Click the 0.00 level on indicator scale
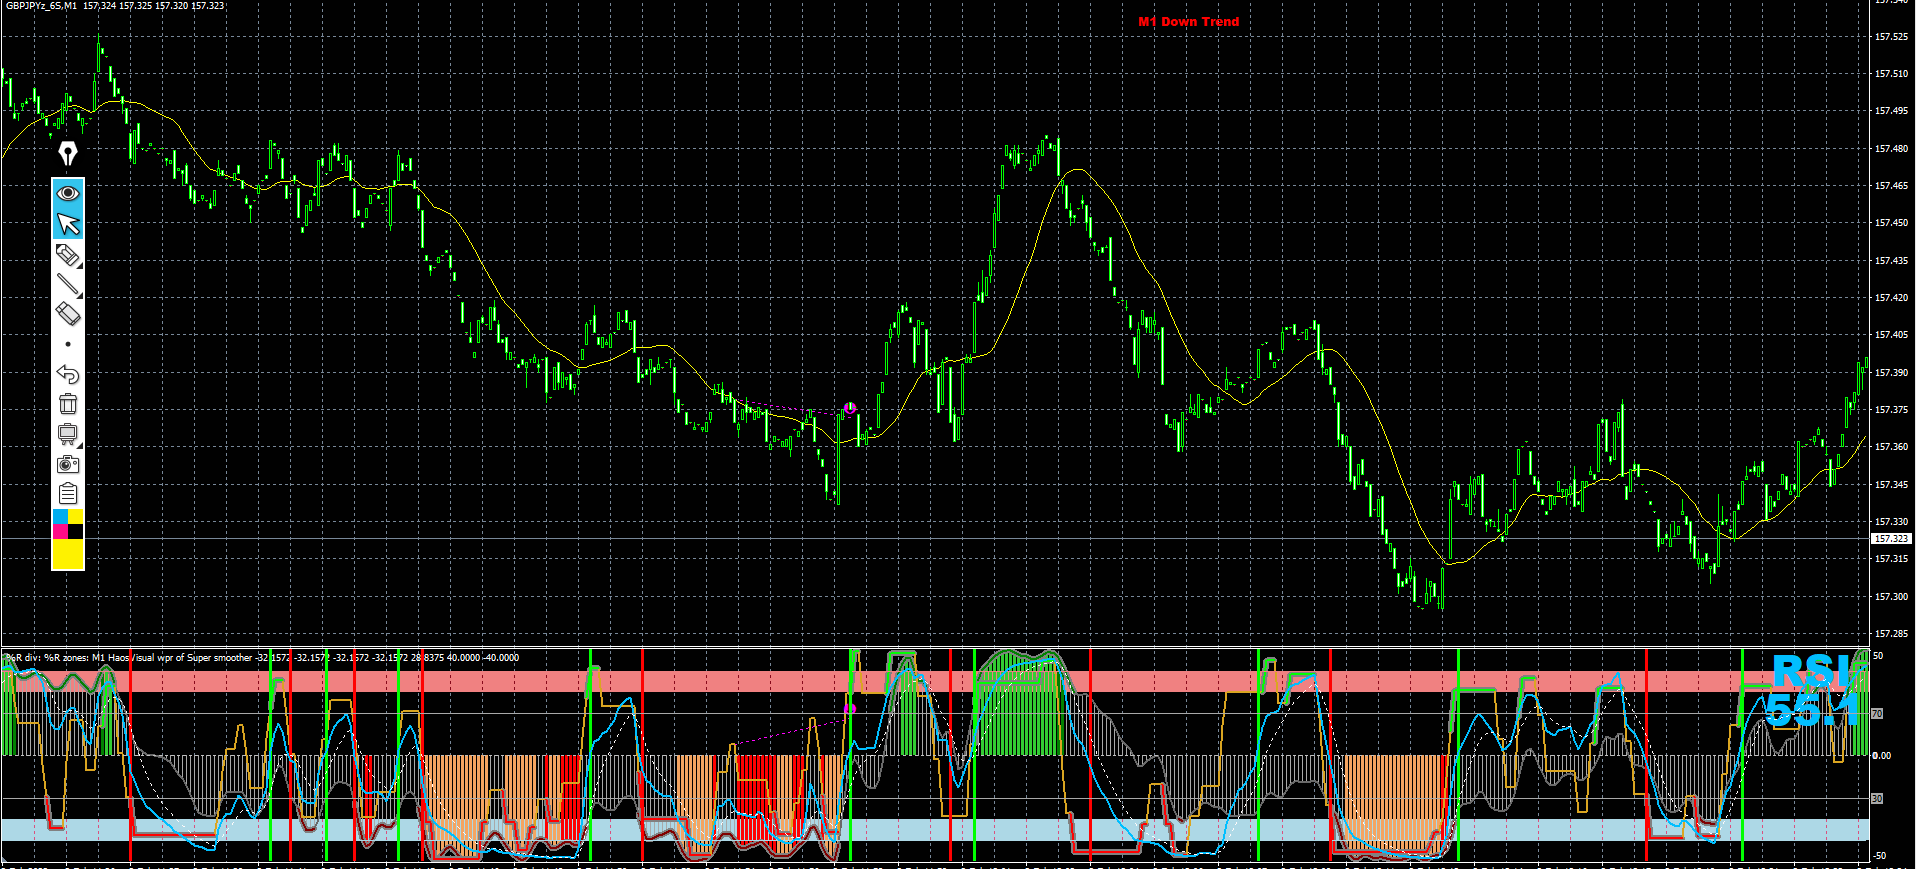Viewport: 1916px width, 869px height. pos(1882,756)
